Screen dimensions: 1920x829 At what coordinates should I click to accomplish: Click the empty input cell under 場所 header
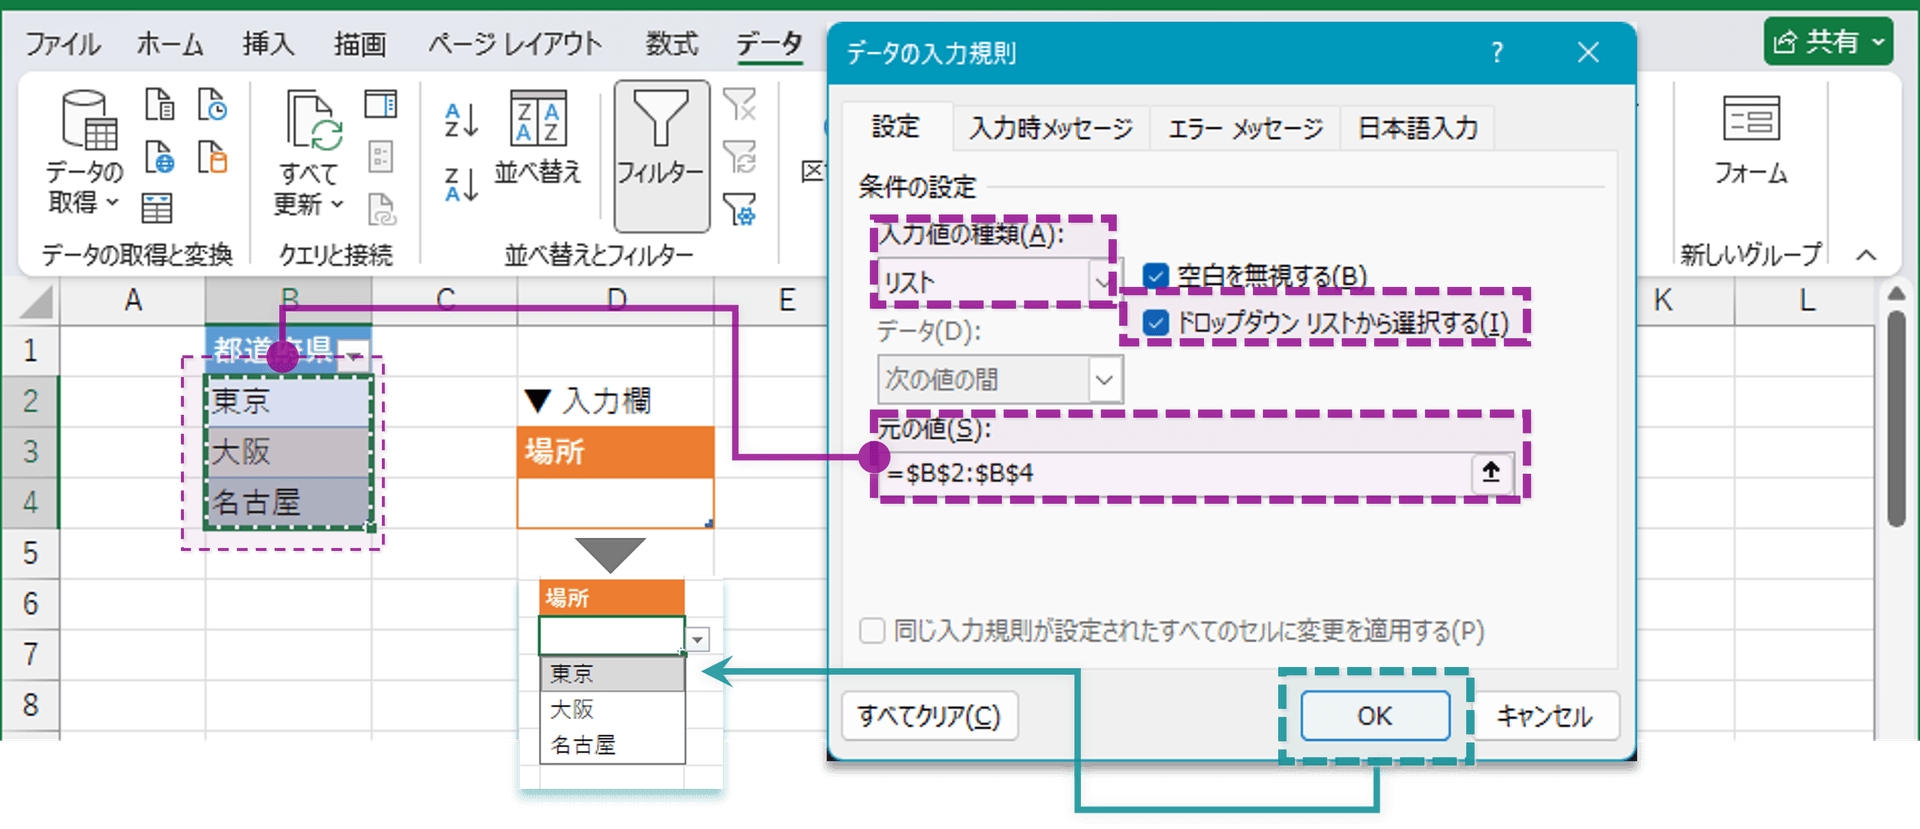(615, 502)
